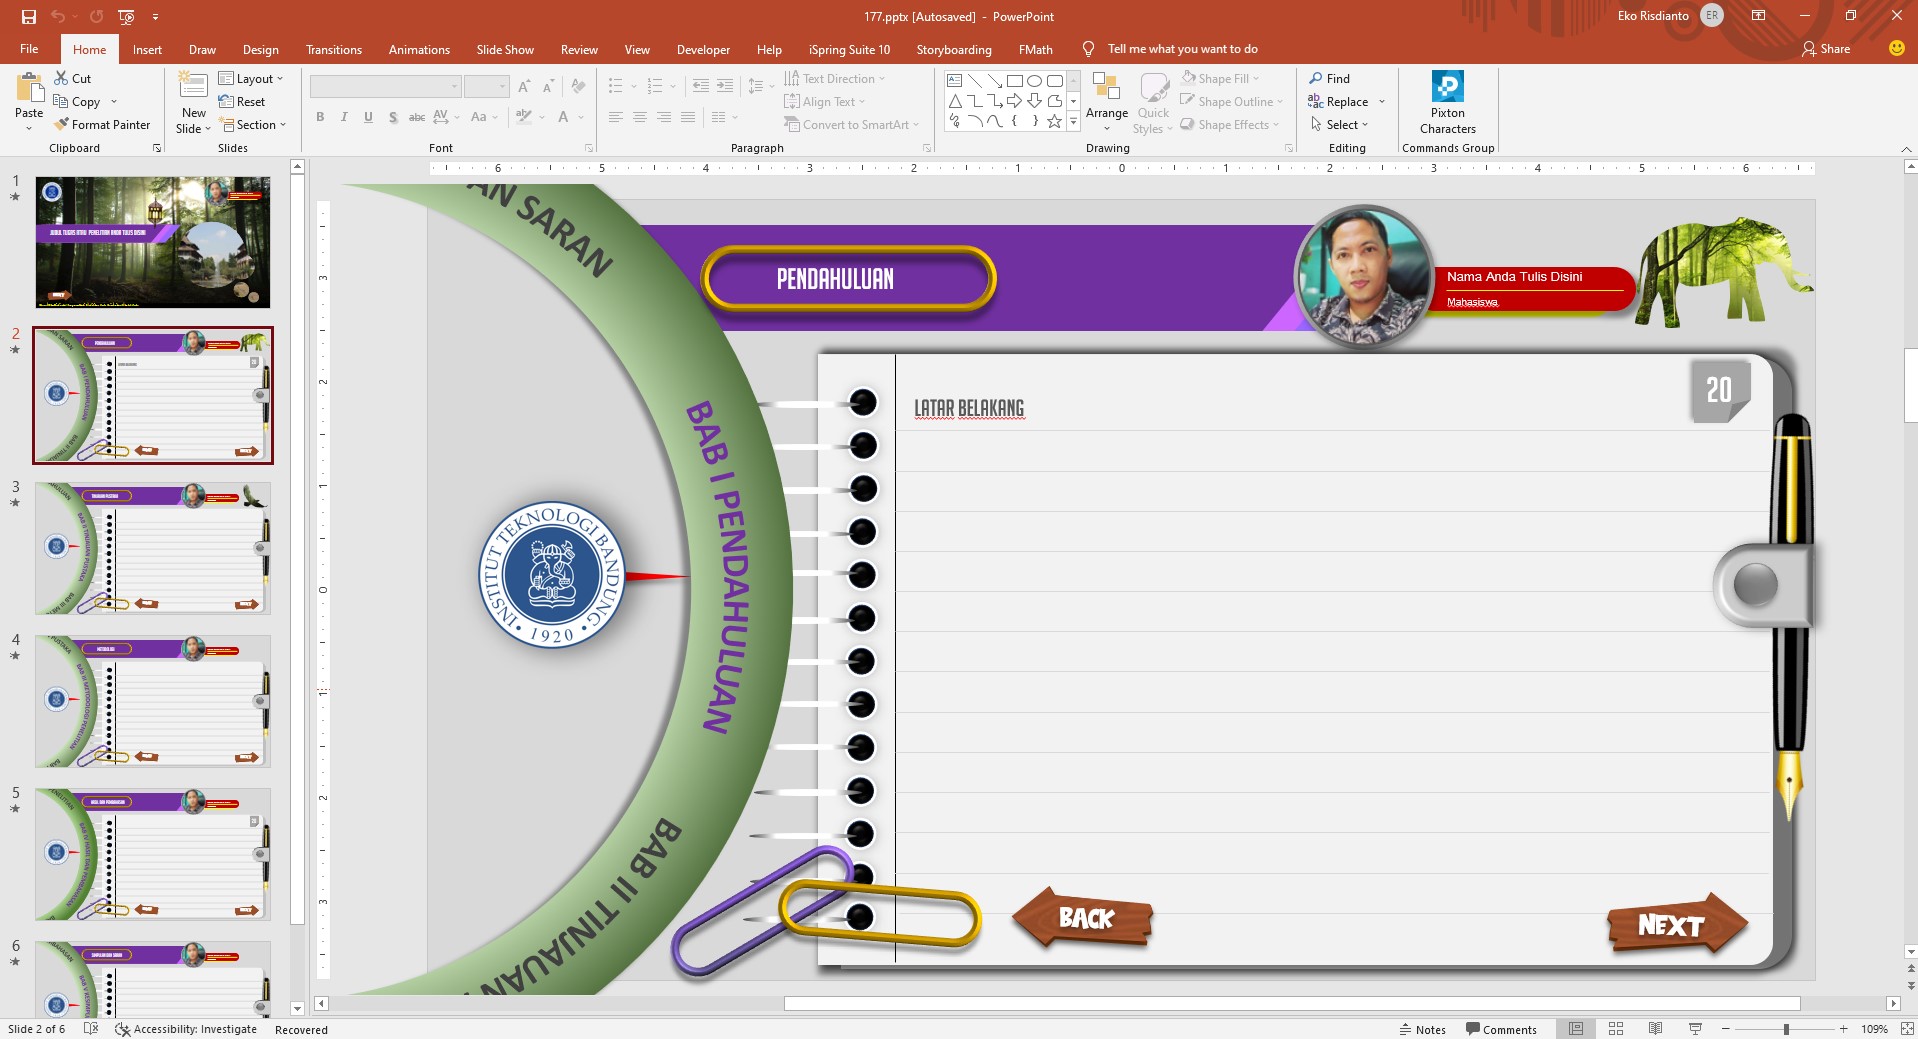Align text right
Image resolution: width=1918 pixels, height=1039 pixels.
pos(664,117)
